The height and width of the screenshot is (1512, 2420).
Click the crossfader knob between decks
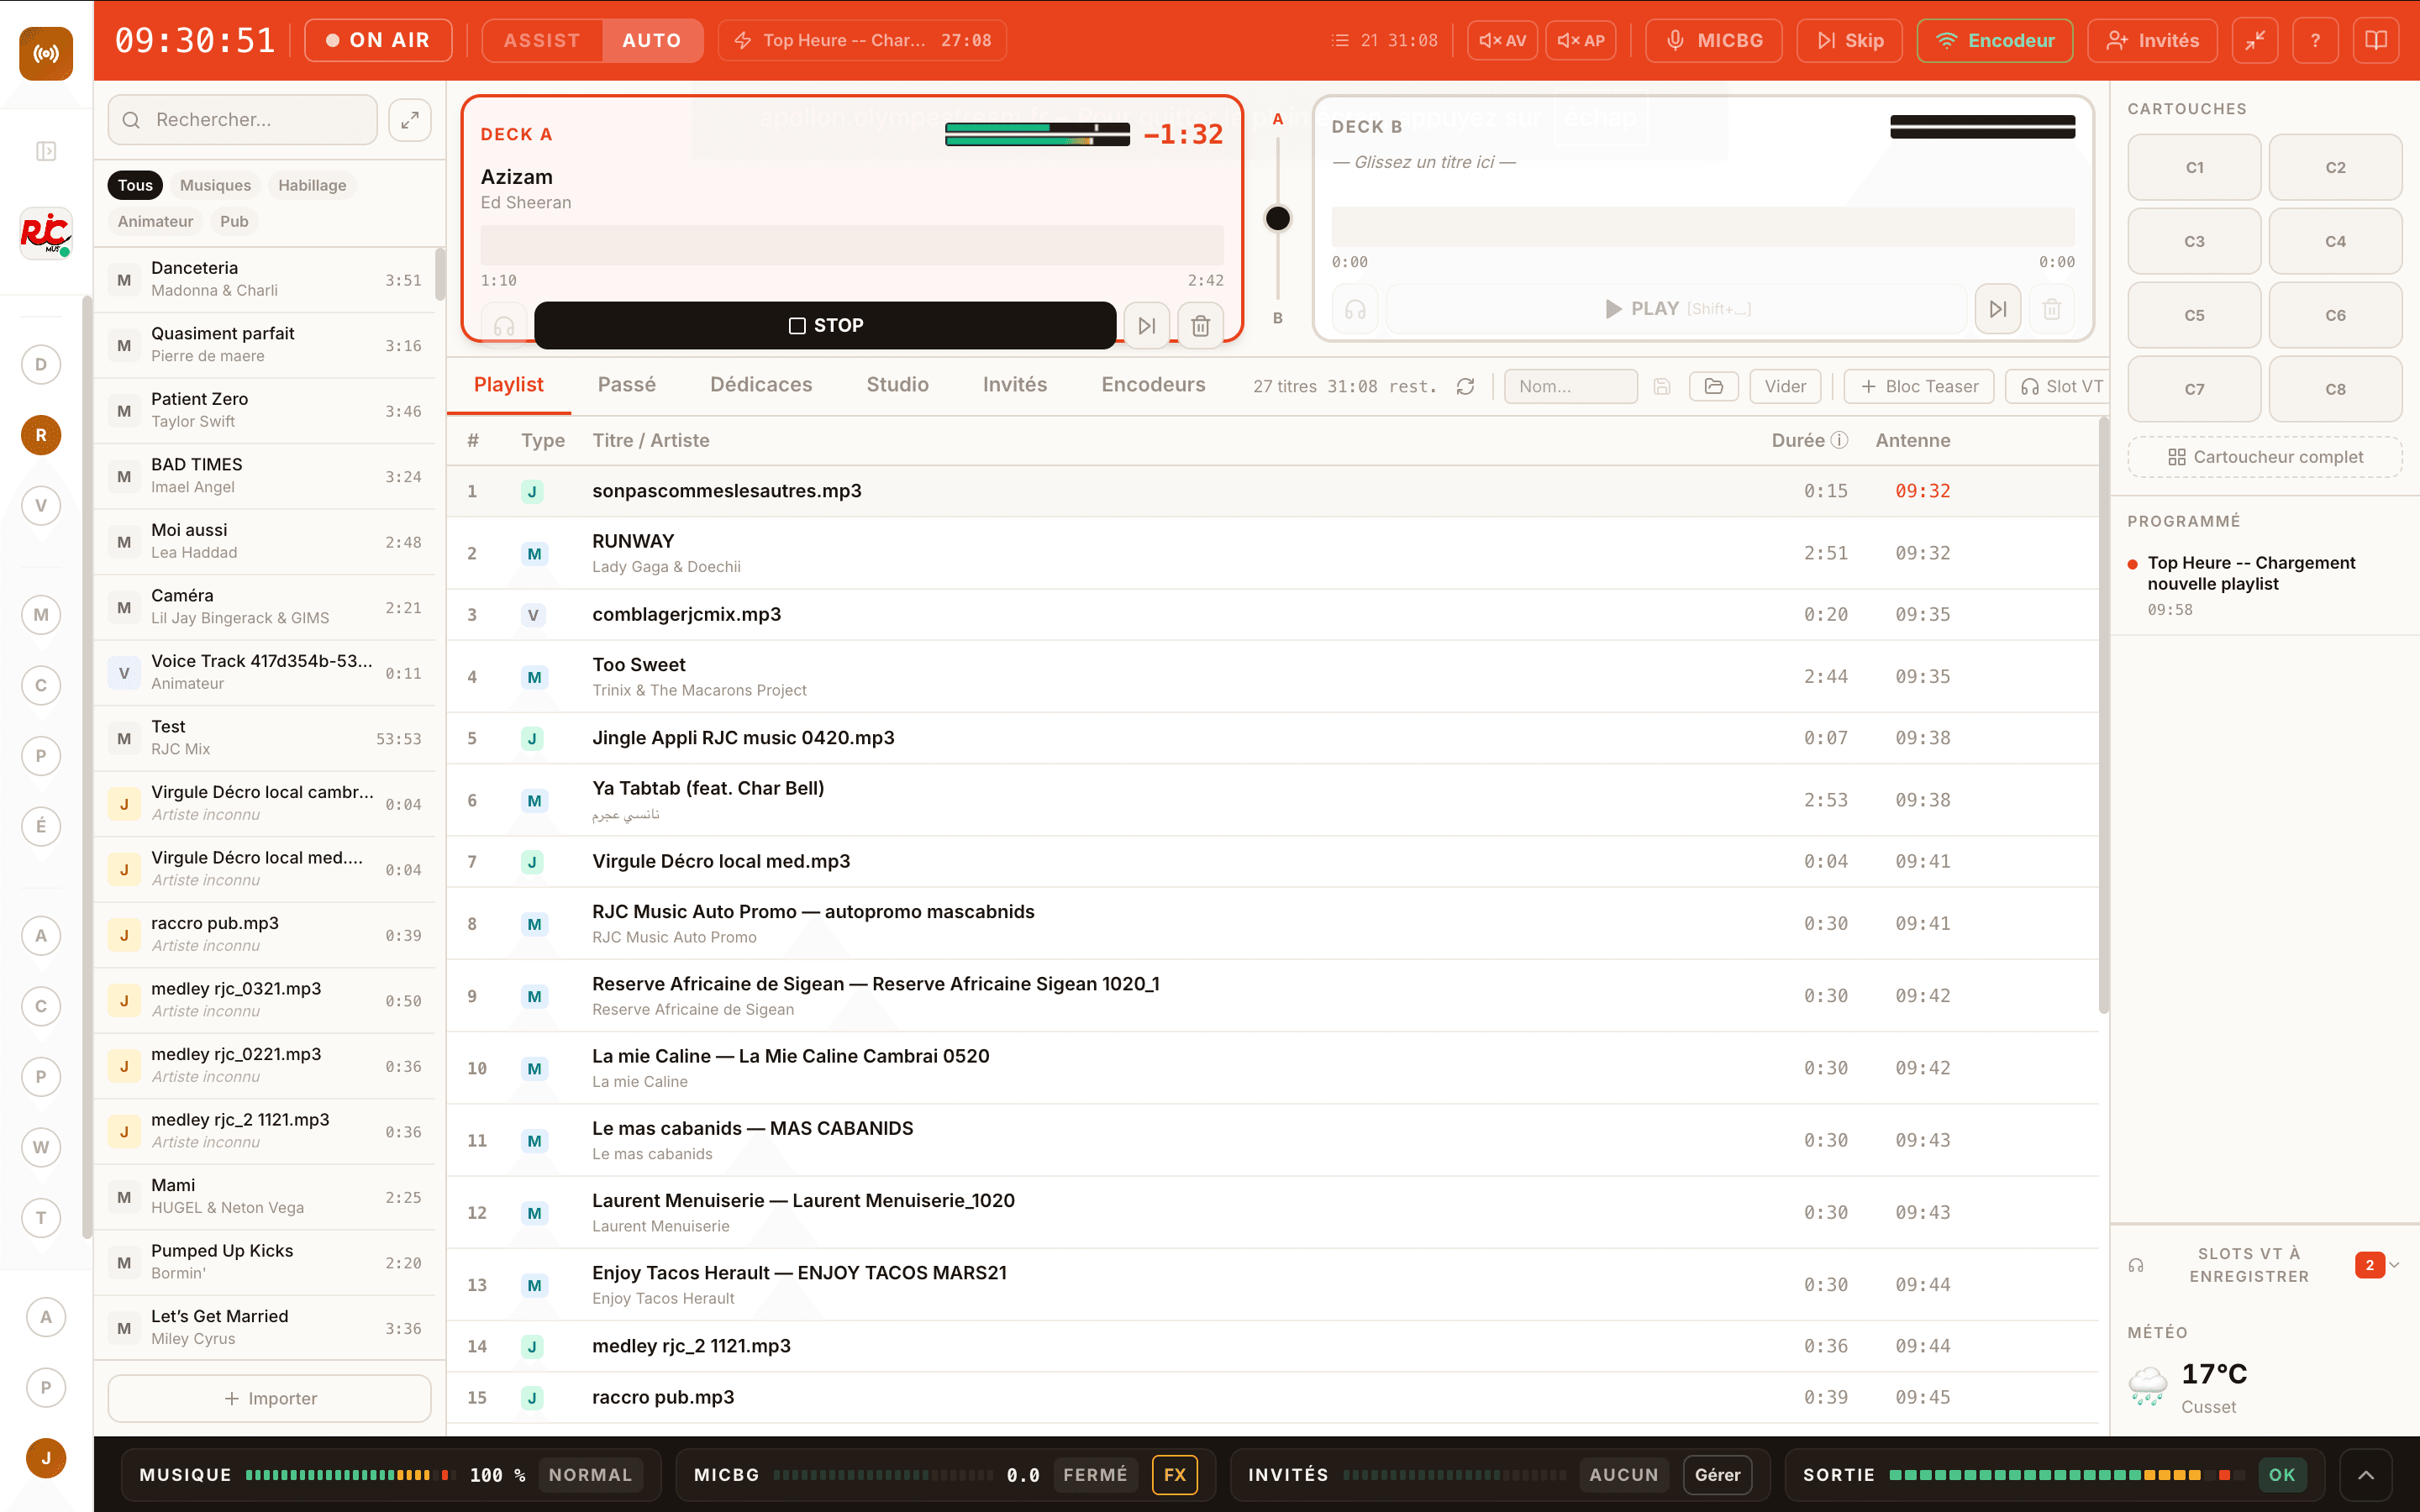pos(1278,218)
